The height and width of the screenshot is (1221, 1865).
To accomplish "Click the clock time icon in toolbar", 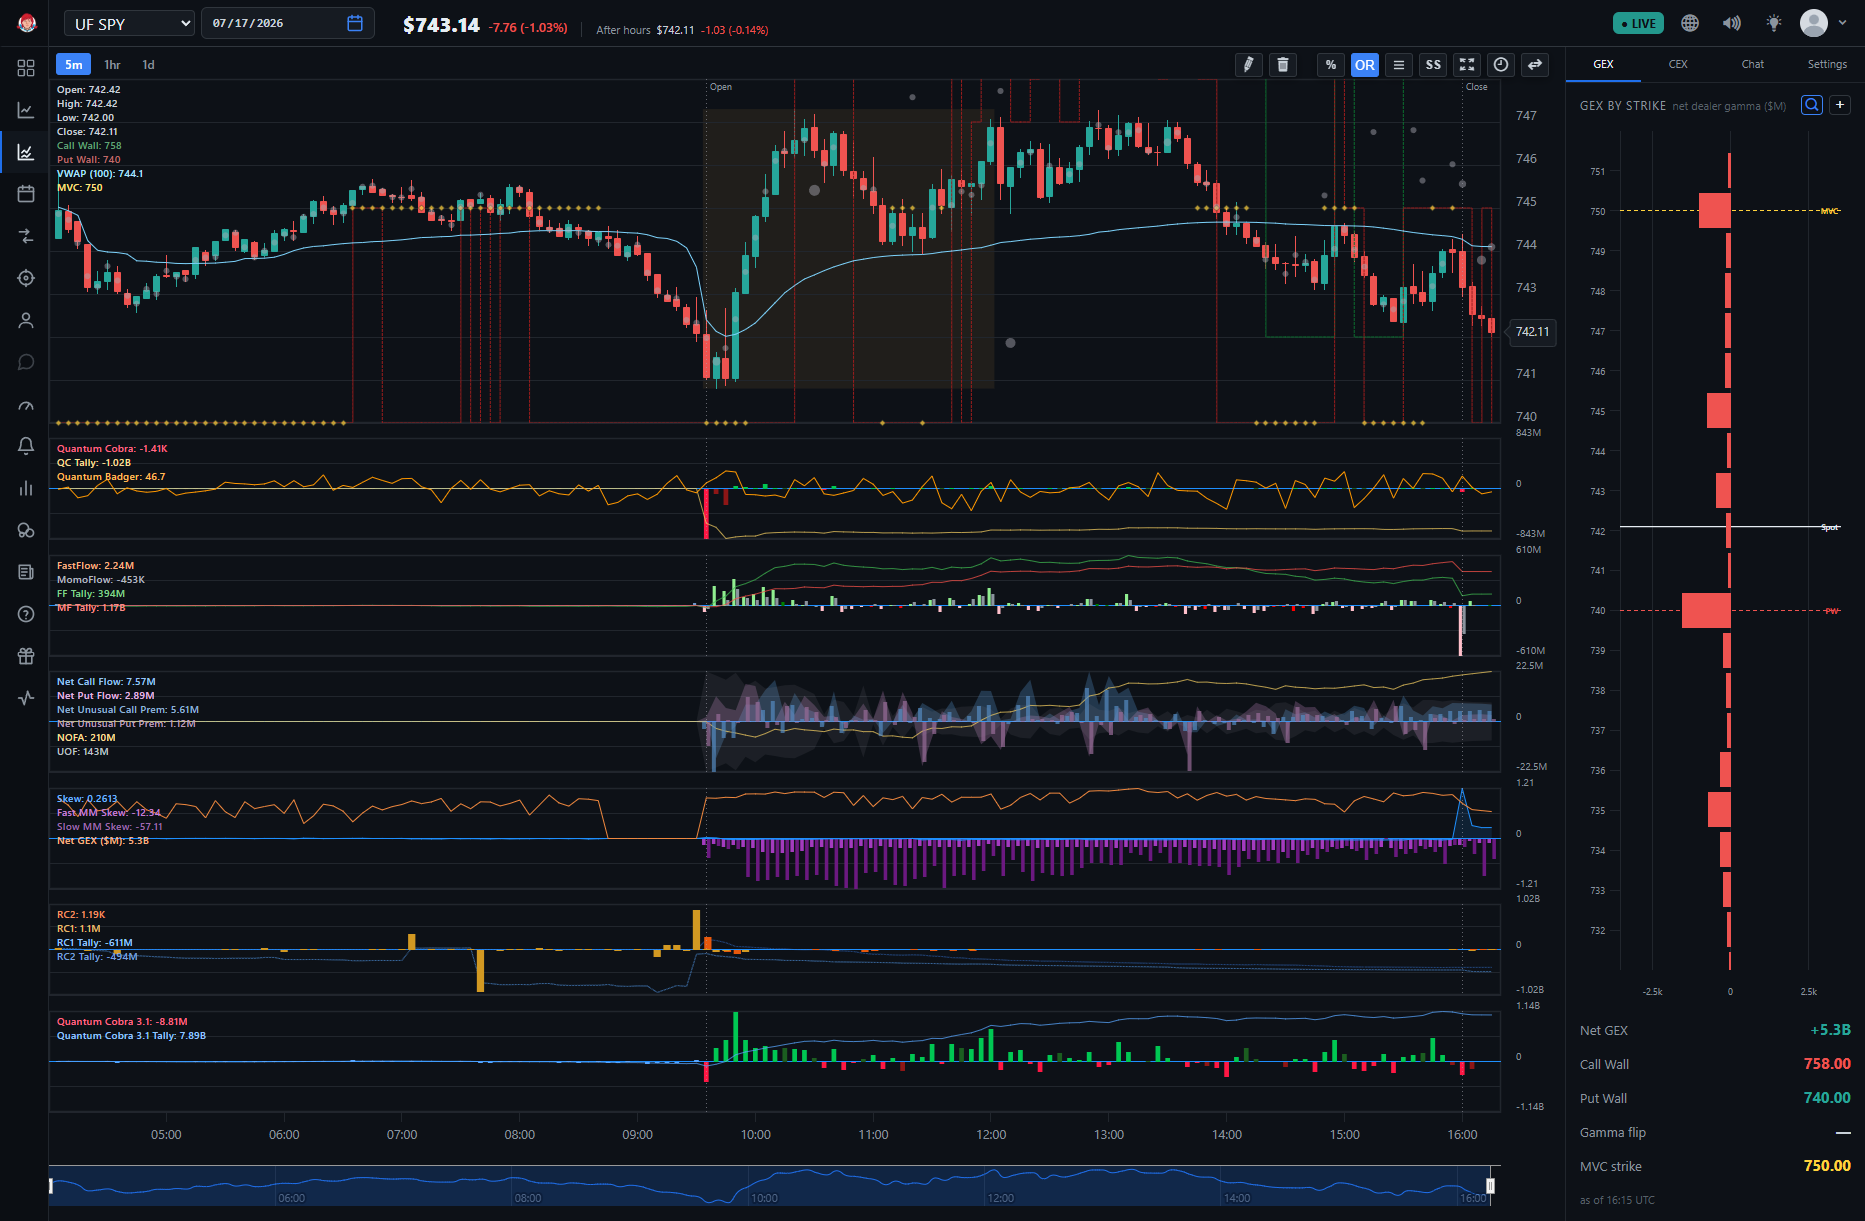I will [1501, 65].
